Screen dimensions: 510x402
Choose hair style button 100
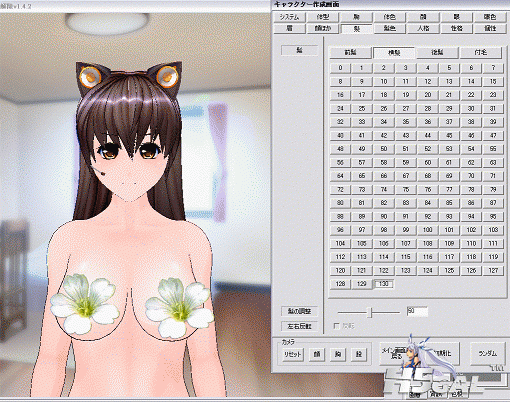pyautogui.click(x=427, y=230)
